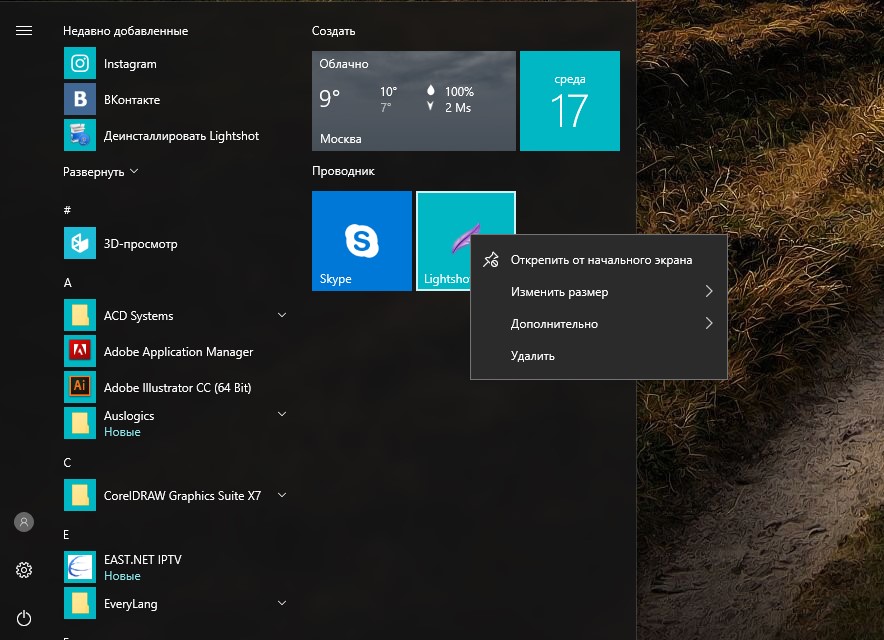Choose Удалить in the context menu
884x640 pixels.
[x=532, y=356]
